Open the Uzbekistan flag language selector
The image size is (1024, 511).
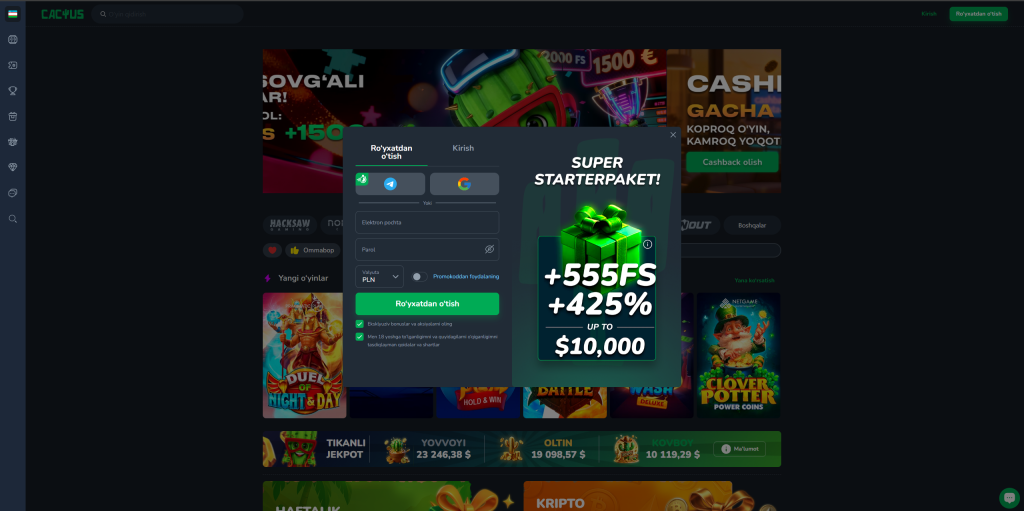[12, 14]
